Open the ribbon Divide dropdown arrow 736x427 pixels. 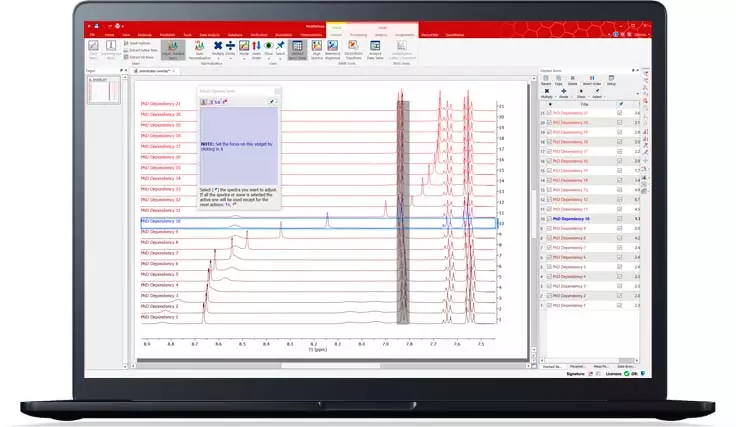[x=230, y=59]
